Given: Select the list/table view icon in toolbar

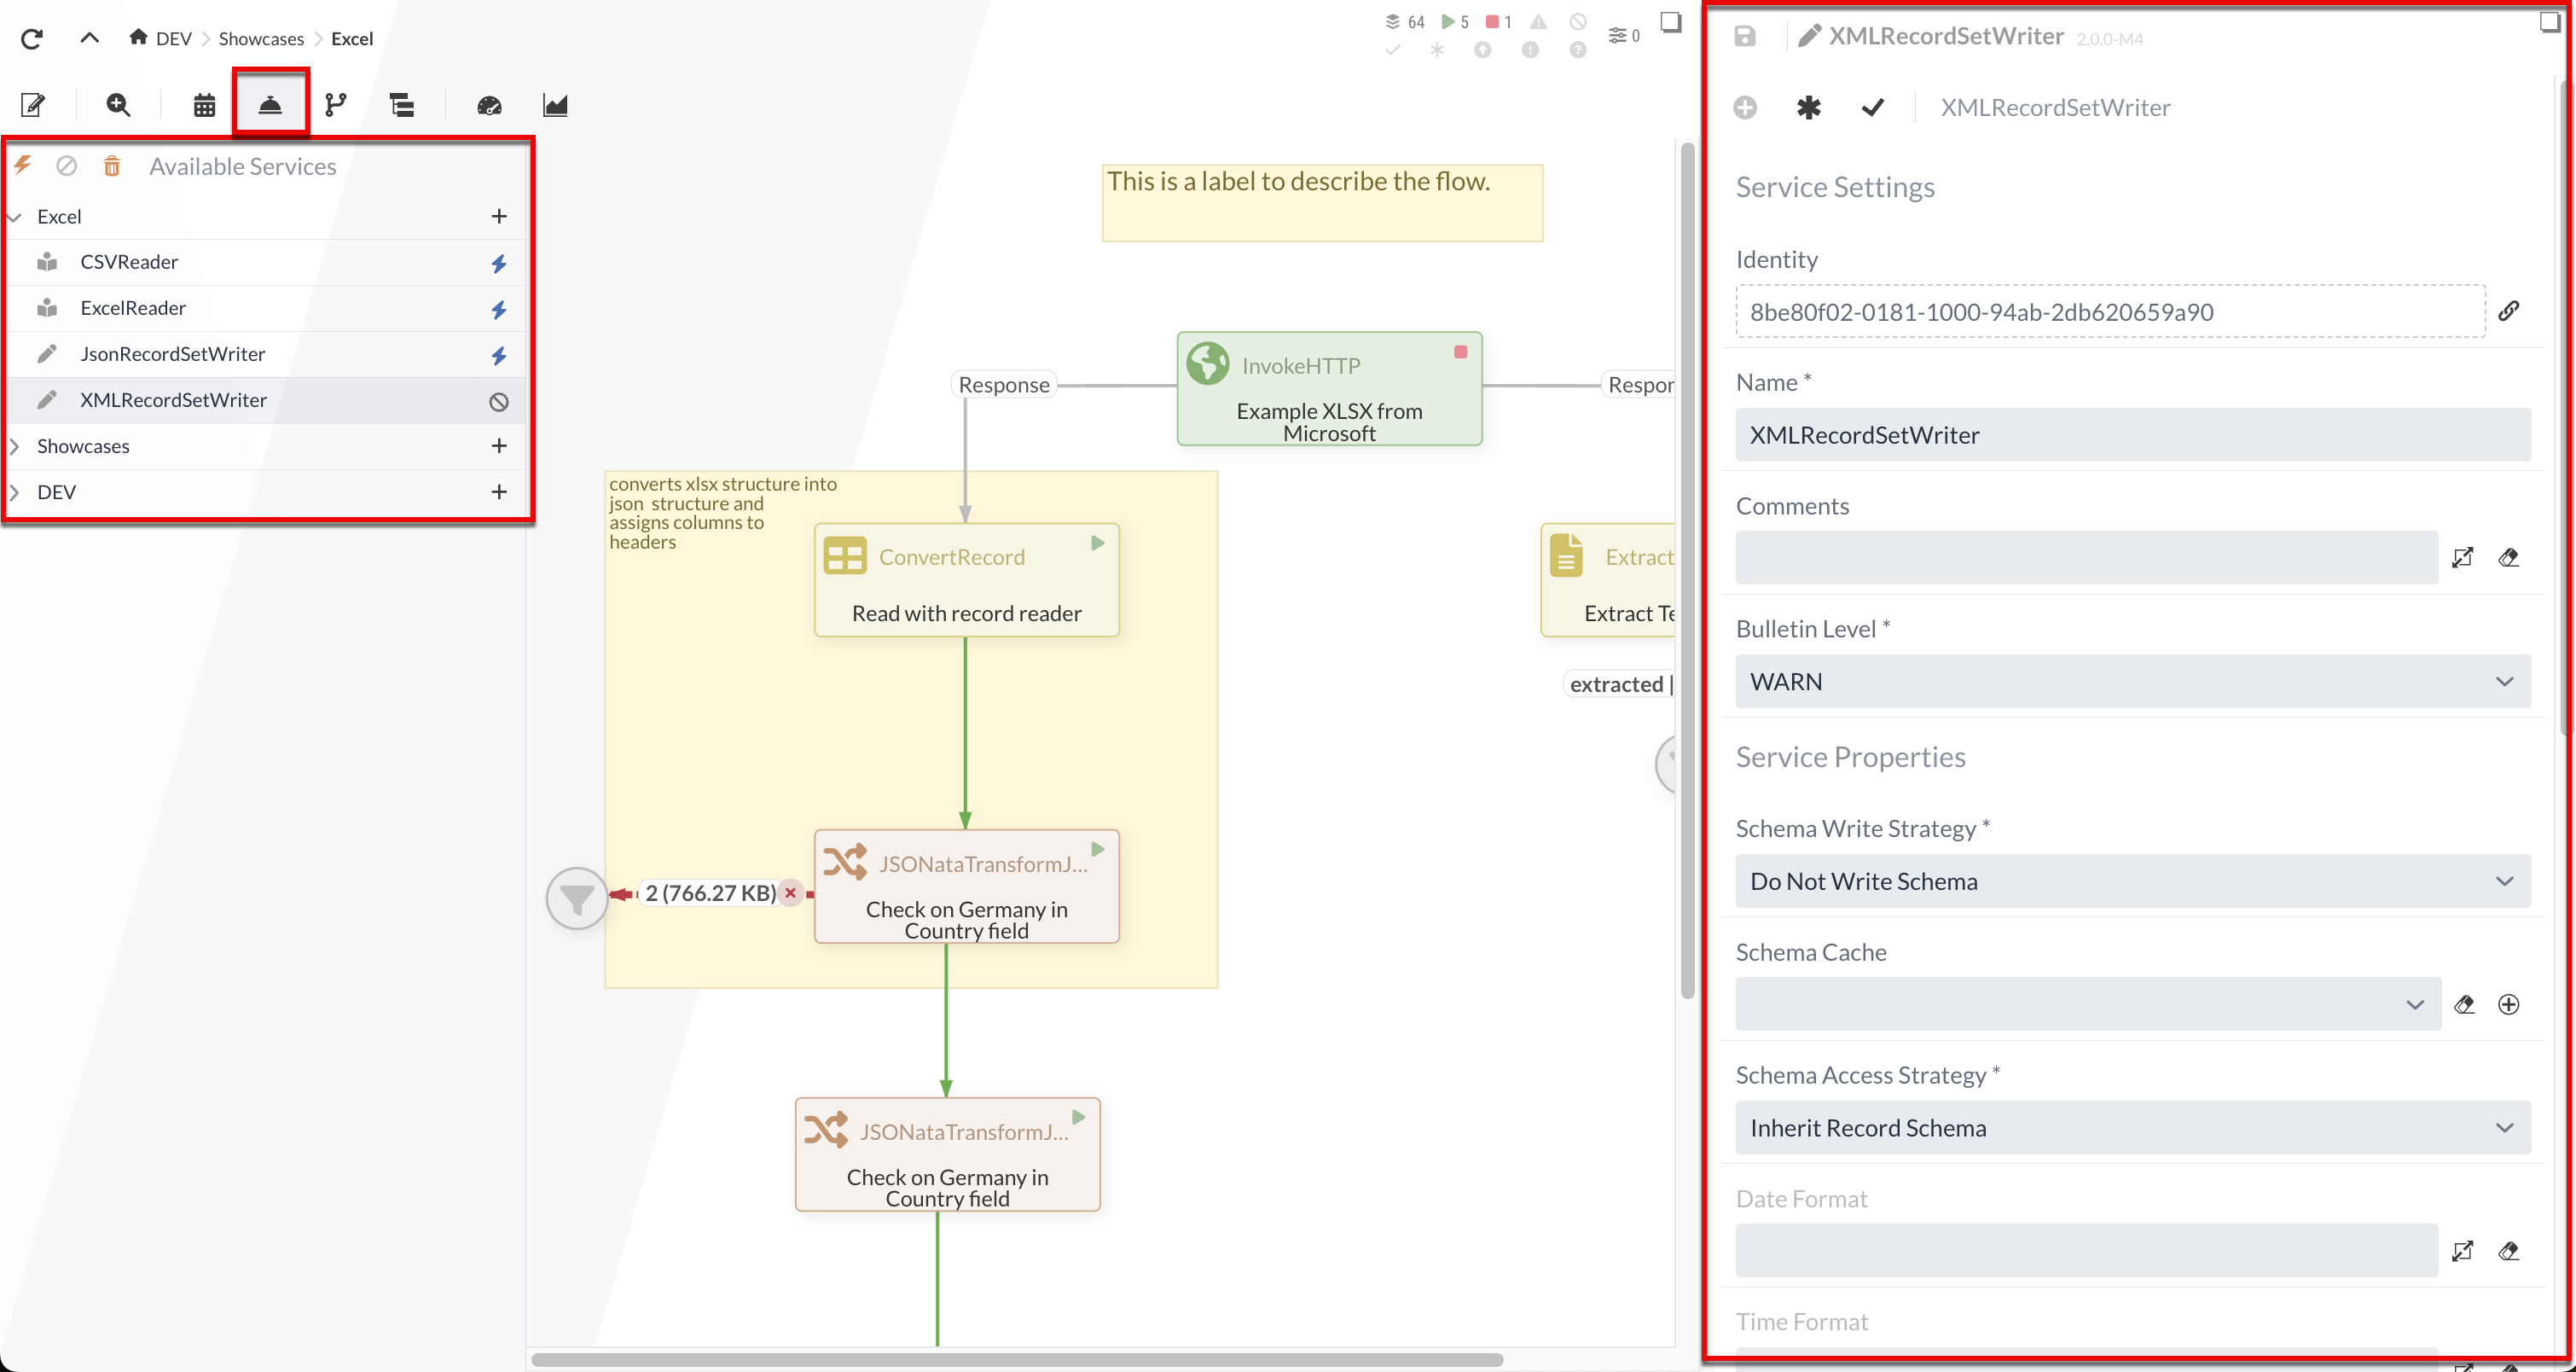Looking at the screenshot, I should [x=402, y=104].
